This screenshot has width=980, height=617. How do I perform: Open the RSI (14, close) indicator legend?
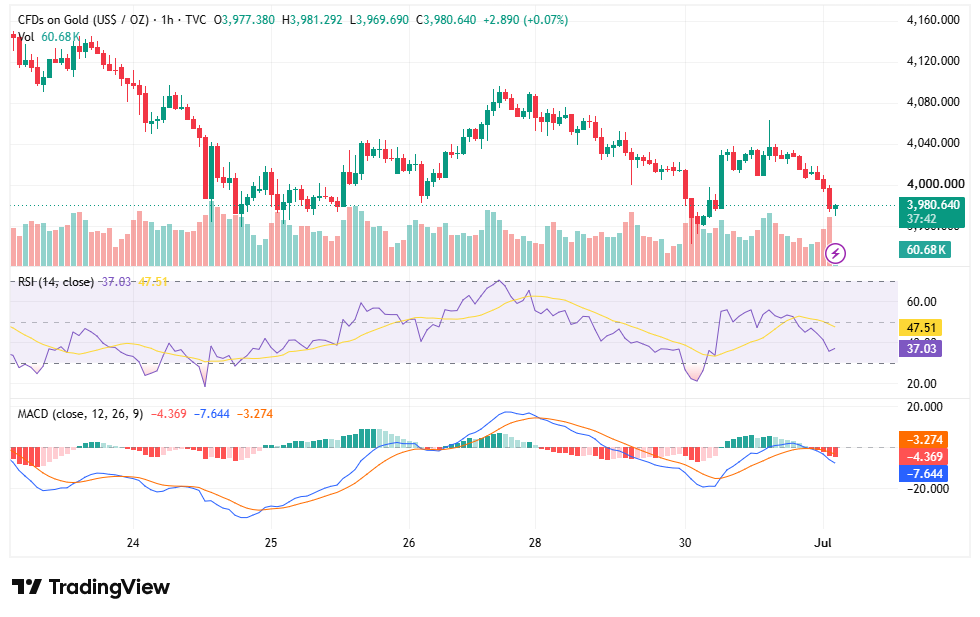coord(56,282)
